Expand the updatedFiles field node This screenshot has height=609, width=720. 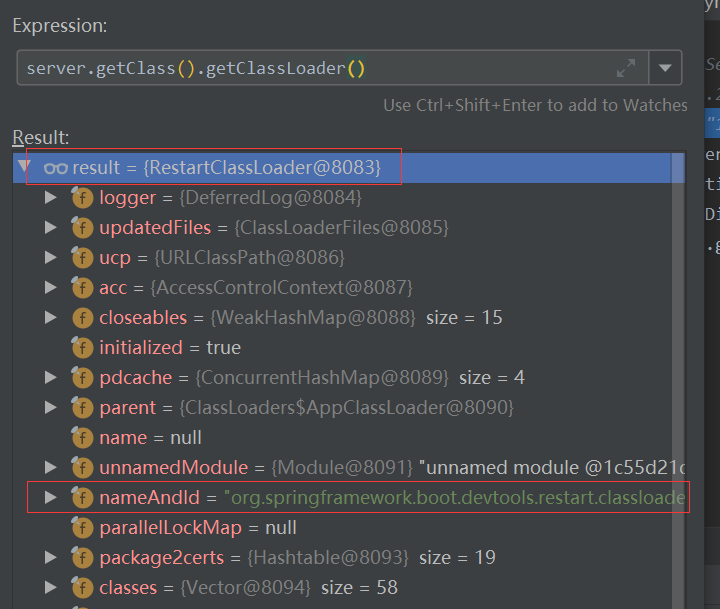(51, 228)
